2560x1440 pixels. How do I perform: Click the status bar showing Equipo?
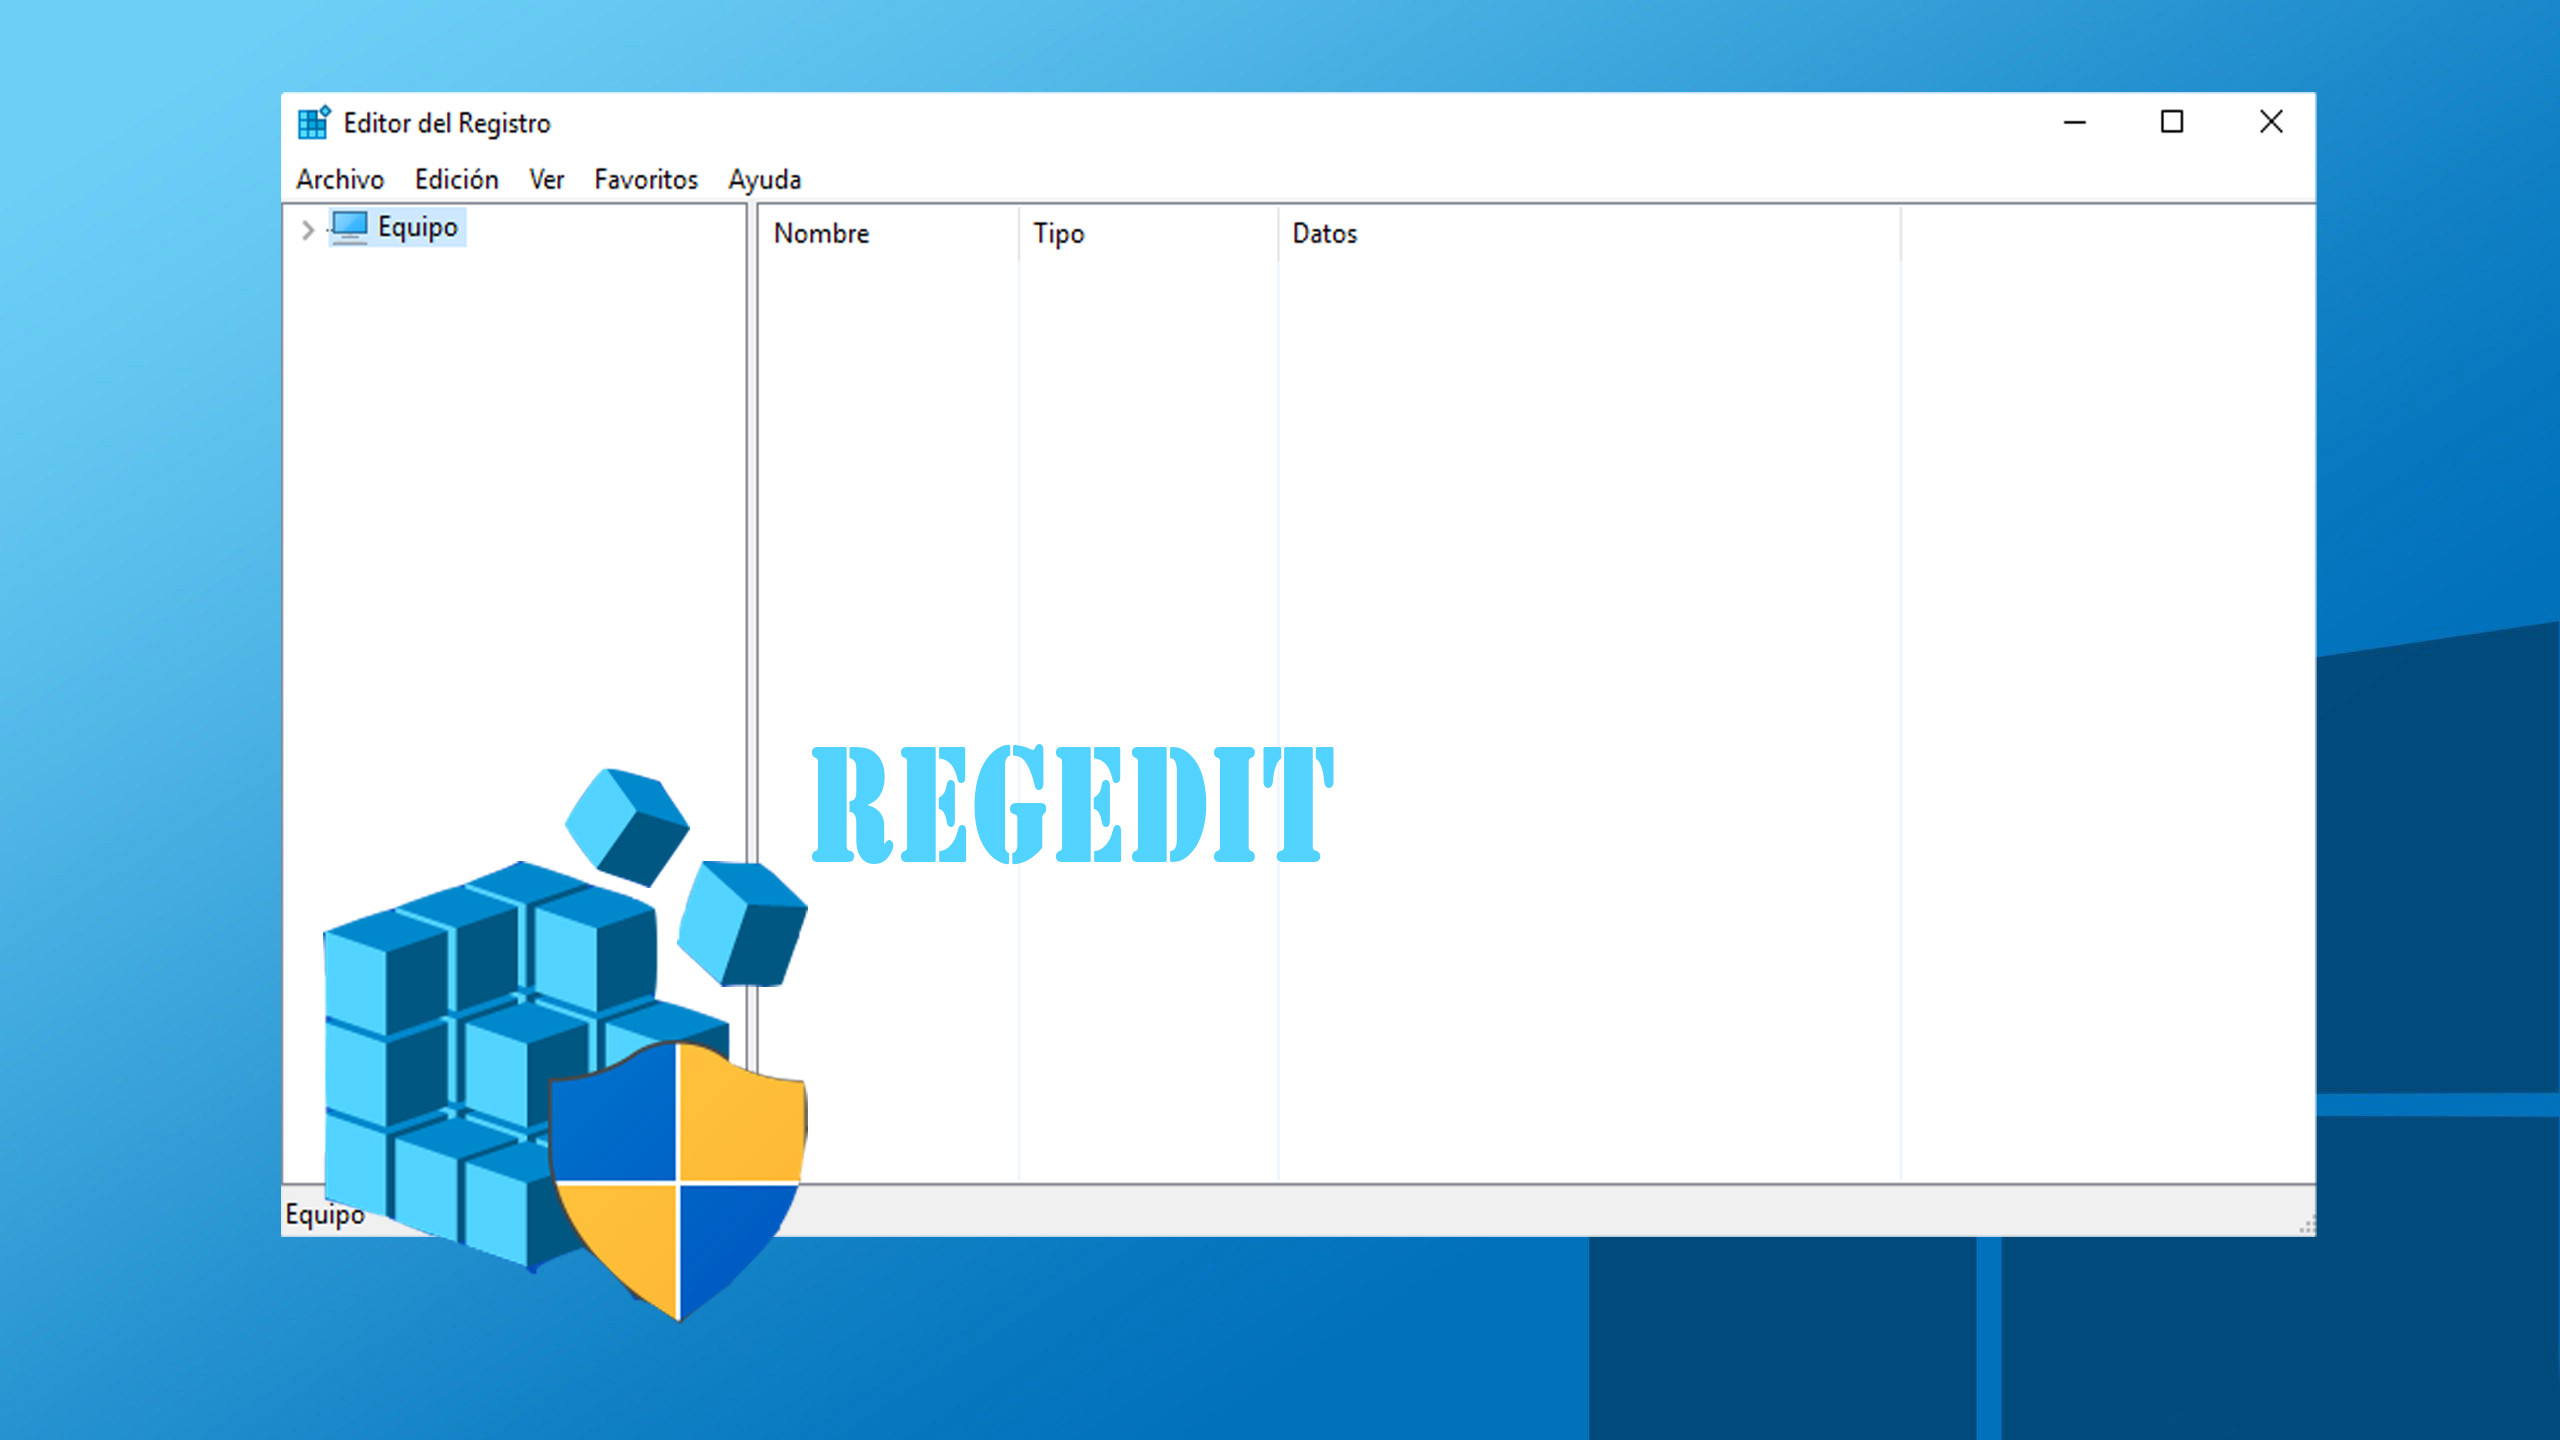click(325, 1215)
